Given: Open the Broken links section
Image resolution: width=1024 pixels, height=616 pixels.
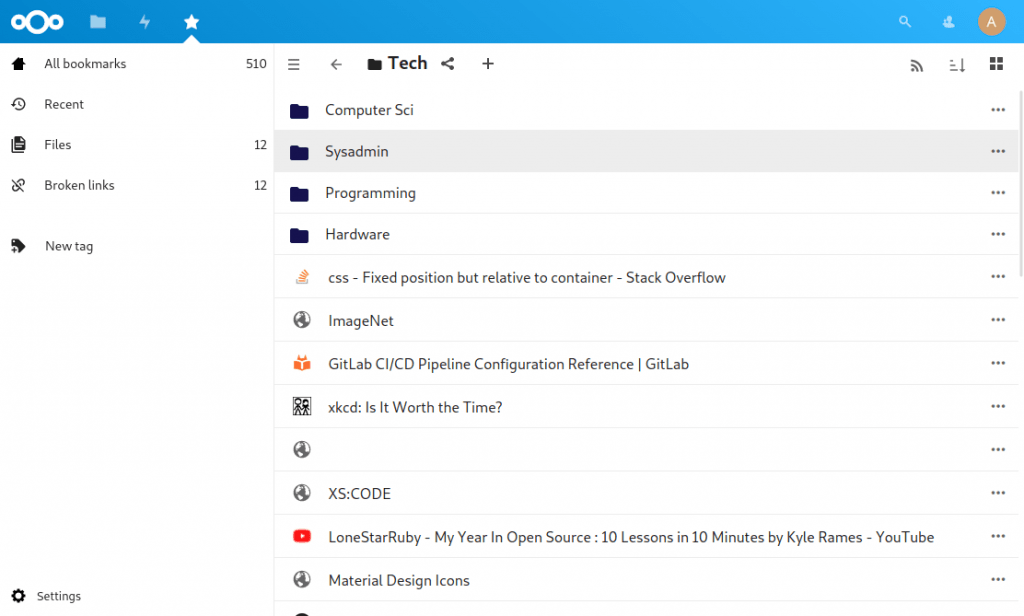Looking at the screenshot, I should coord(78,185).
